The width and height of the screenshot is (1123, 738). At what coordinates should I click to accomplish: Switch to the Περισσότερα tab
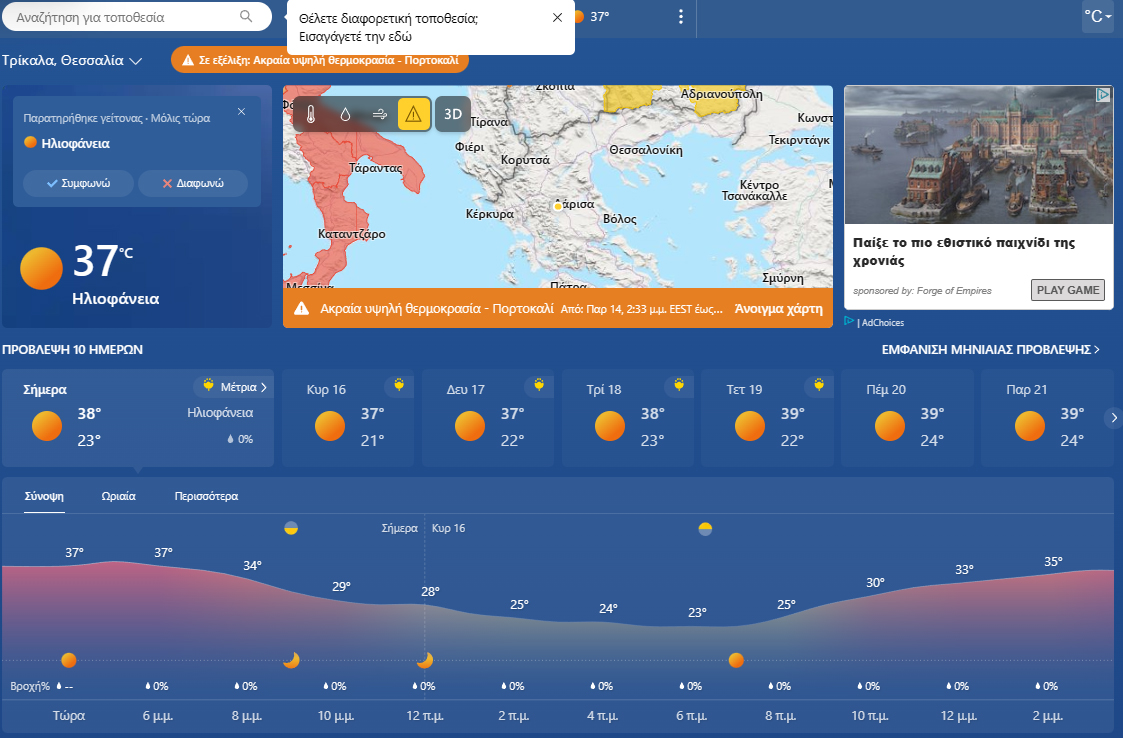click(206, 496)
